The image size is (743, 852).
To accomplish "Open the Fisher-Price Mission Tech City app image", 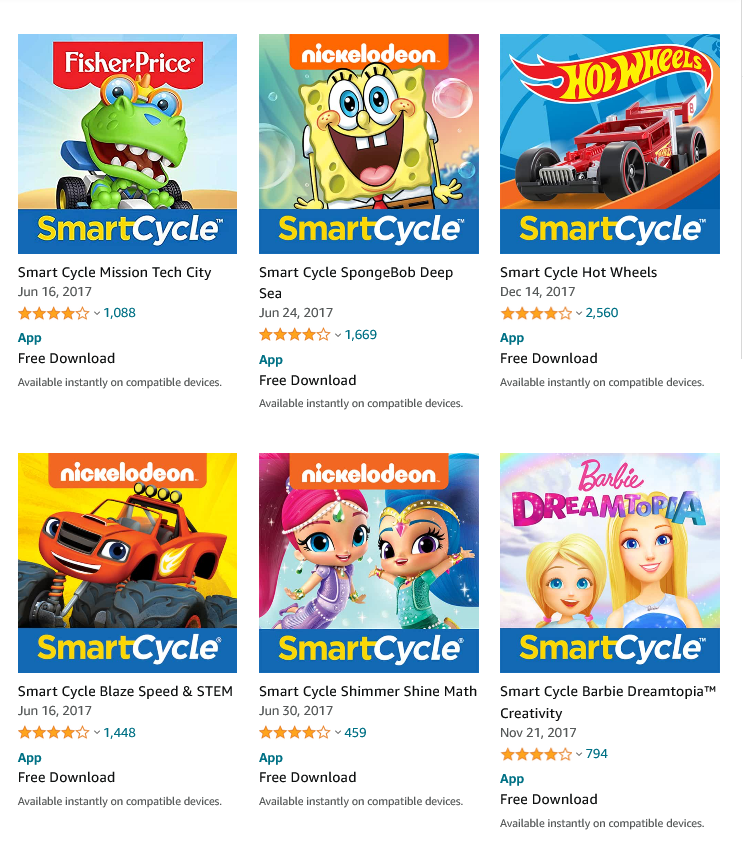I will pyautogui.click(x=128, y=143).
